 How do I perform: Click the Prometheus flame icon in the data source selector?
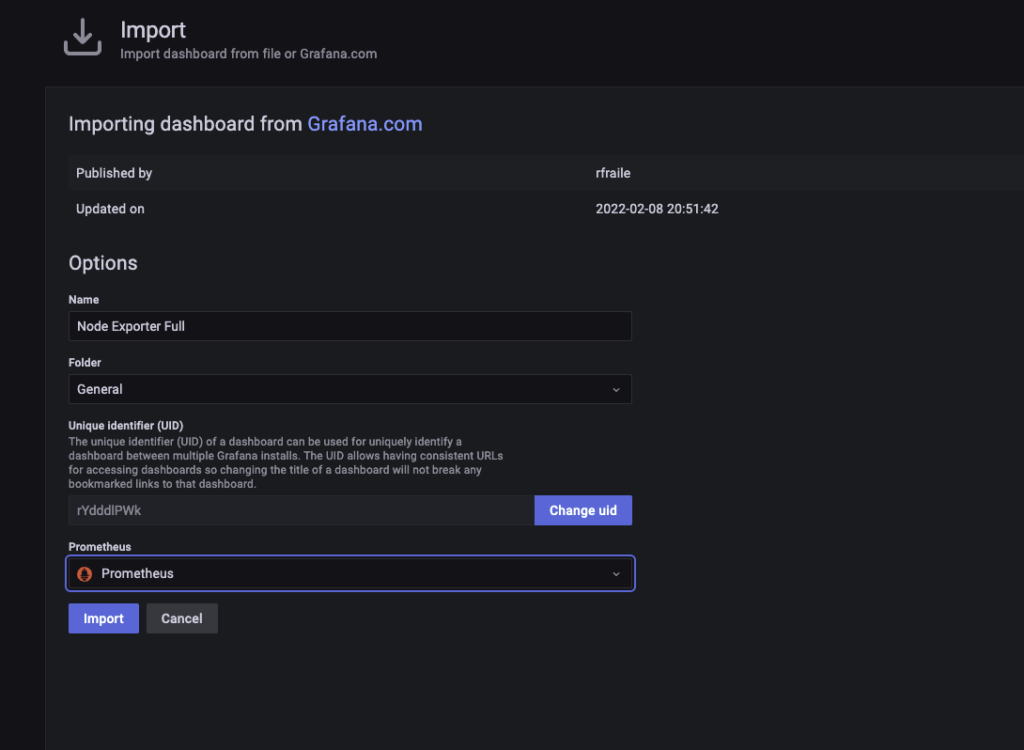pyautogui.click(x=86, y=573)
